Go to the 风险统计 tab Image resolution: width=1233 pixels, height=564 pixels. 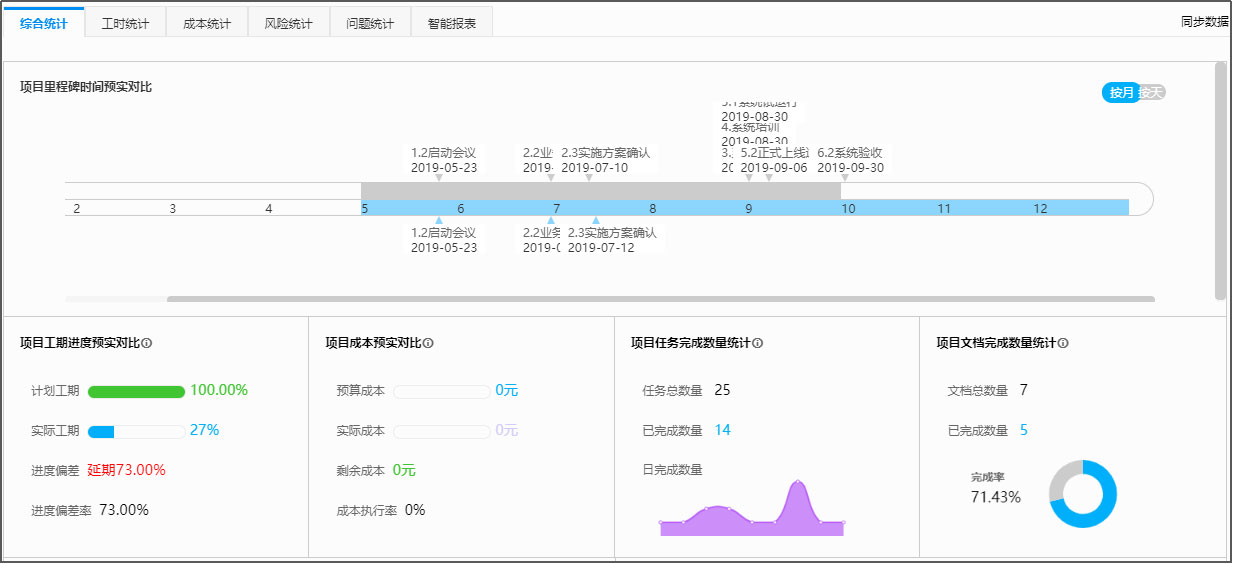tap(288, 23)
